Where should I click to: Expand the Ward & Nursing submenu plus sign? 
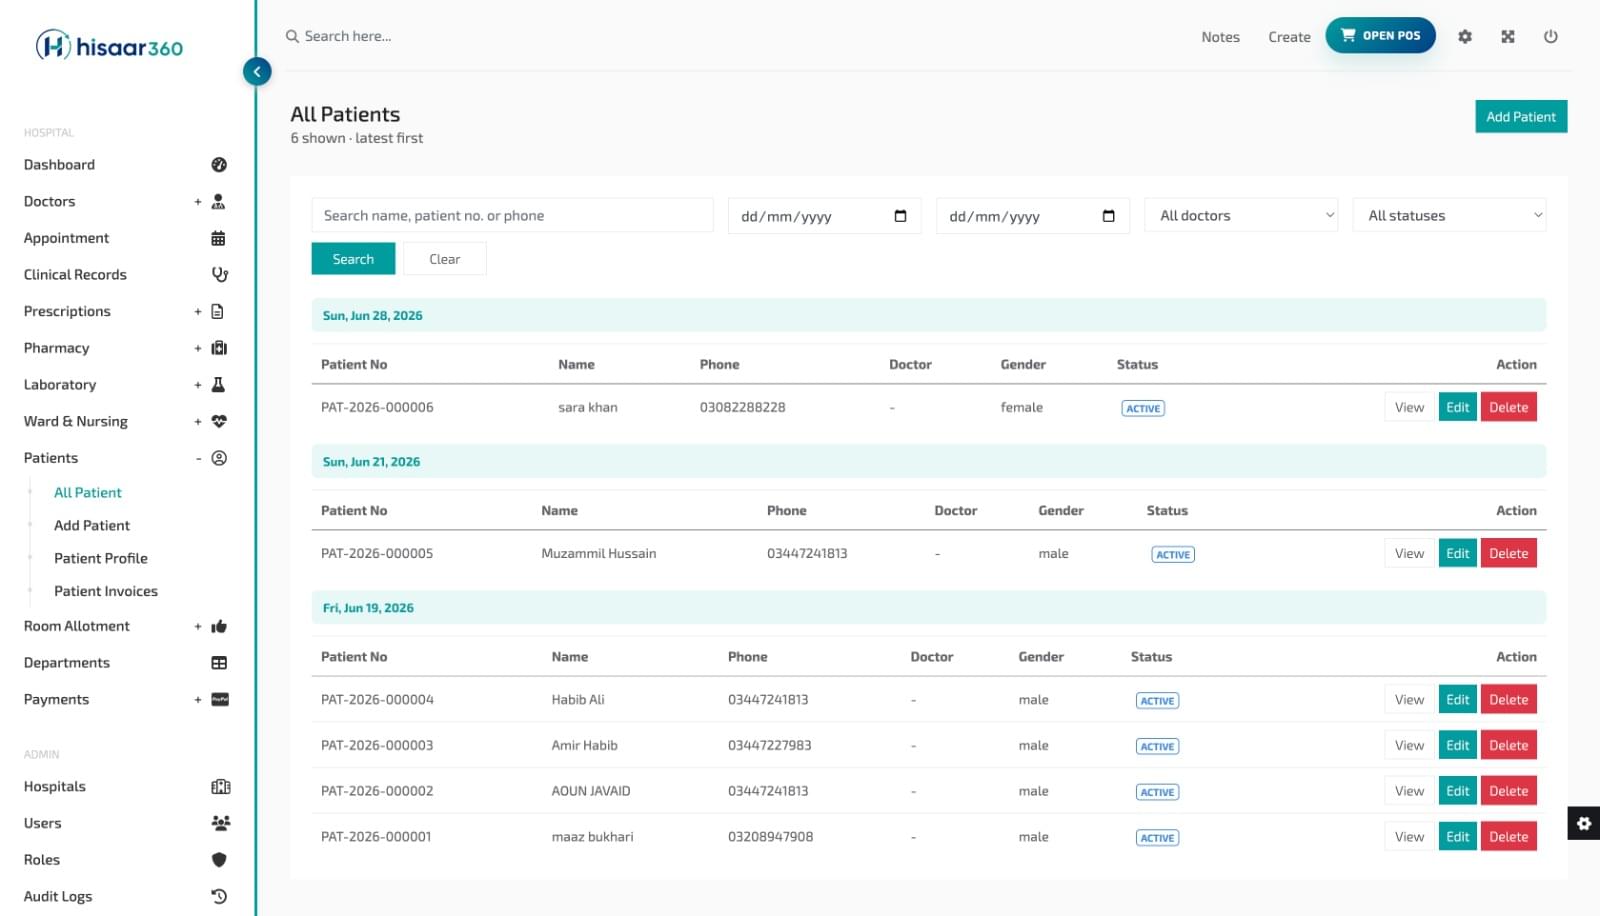point(198,422)
